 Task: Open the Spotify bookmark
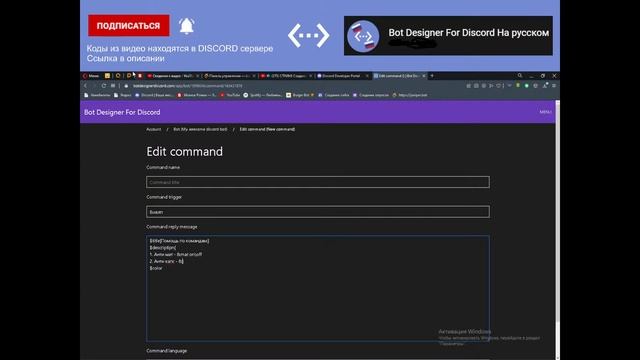point(262,95)
